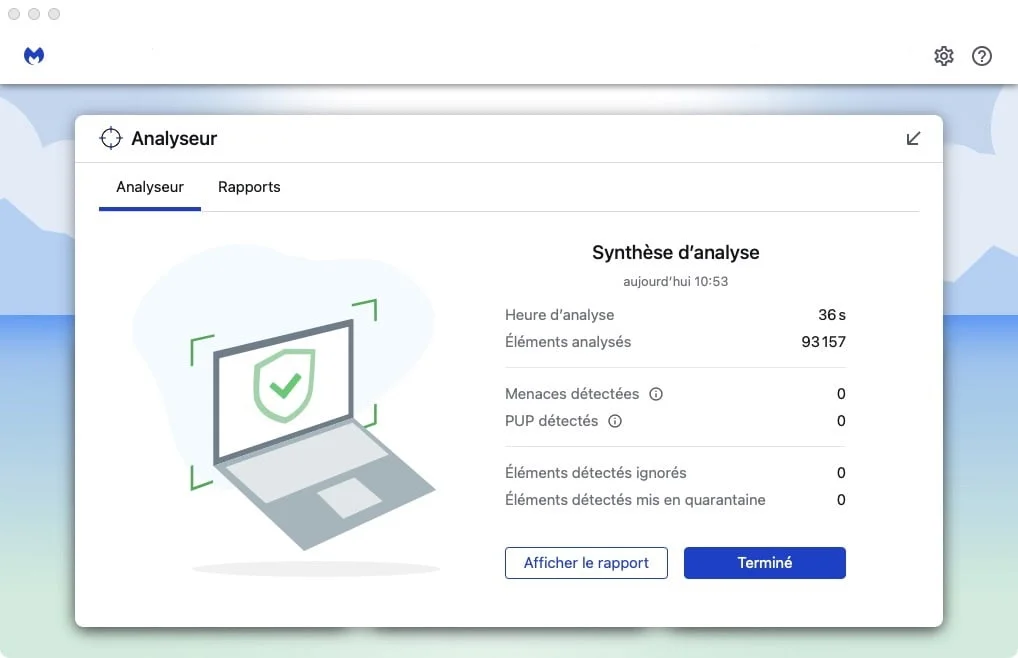Open Malwarebytes settings via gear icon

pyautogui.click(x=943, y=56)
